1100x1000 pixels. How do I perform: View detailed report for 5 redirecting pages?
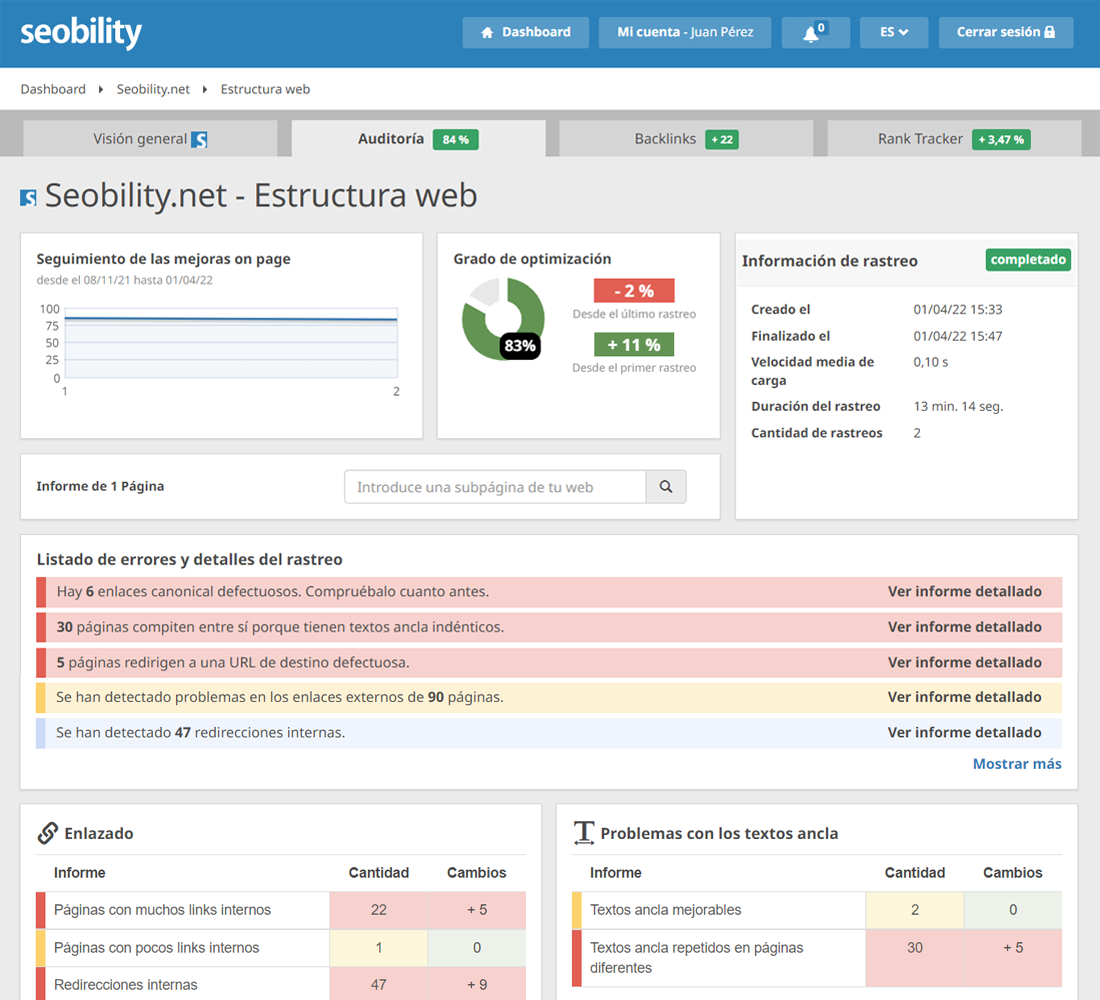[x=965, y=662]
